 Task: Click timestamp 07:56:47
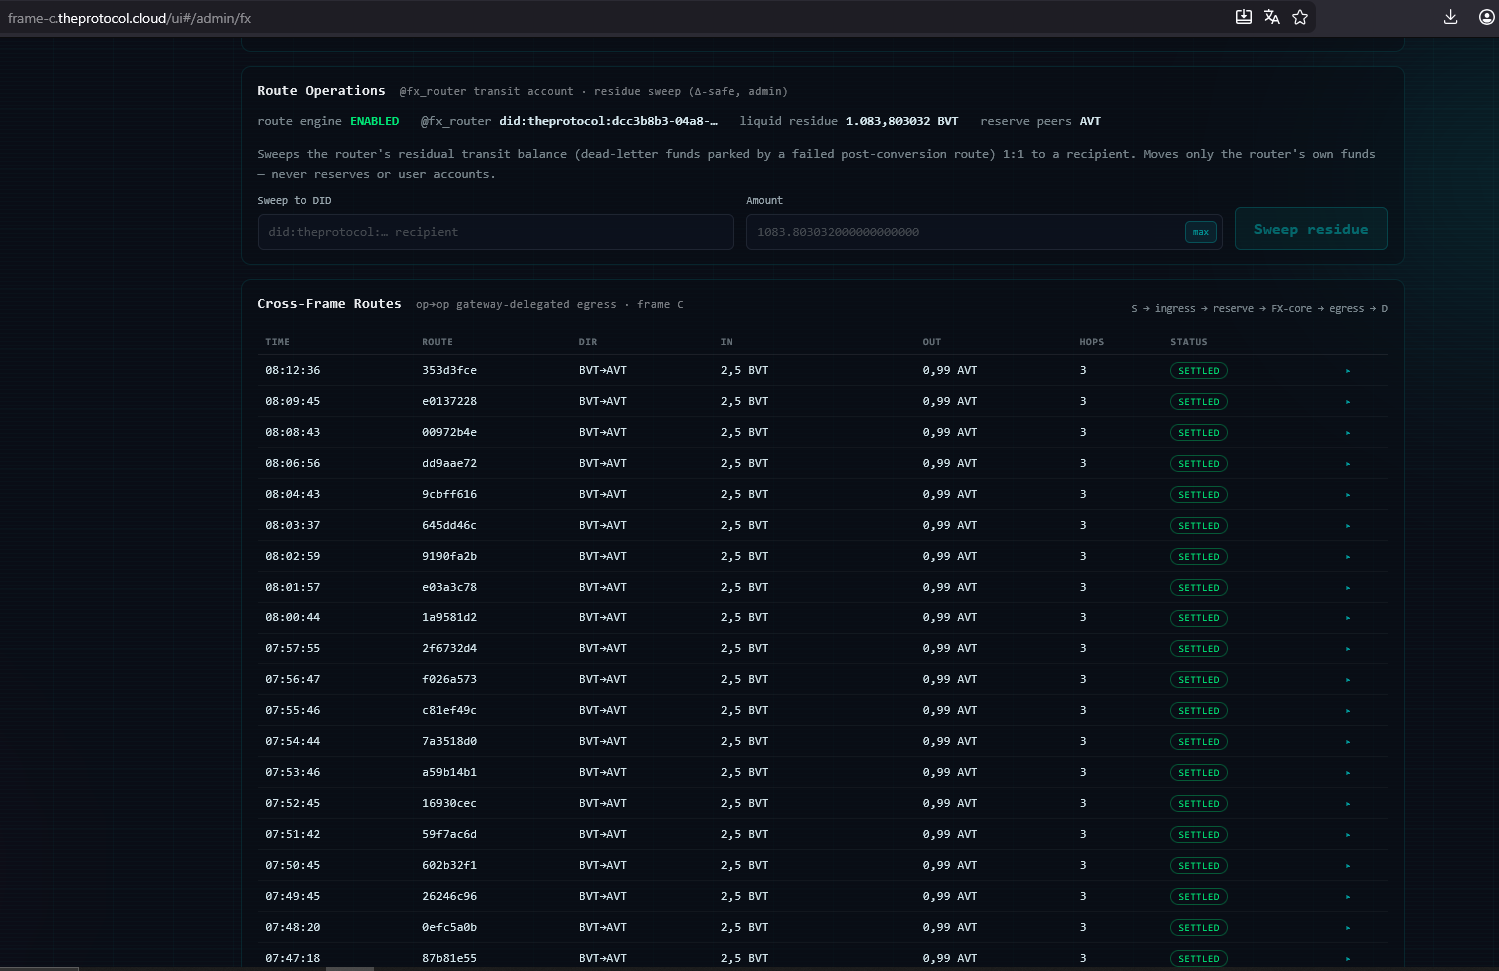click(293, 680)
